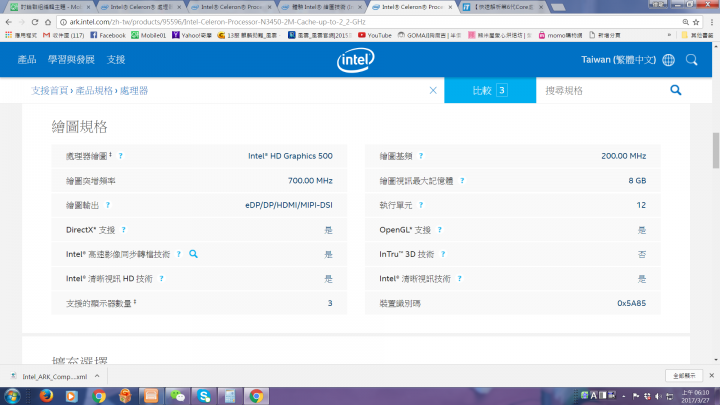Click help icon next to DirectX 支援
Image resolution: width=720 pixels, height=405 pixels.
tap(124, 230)
